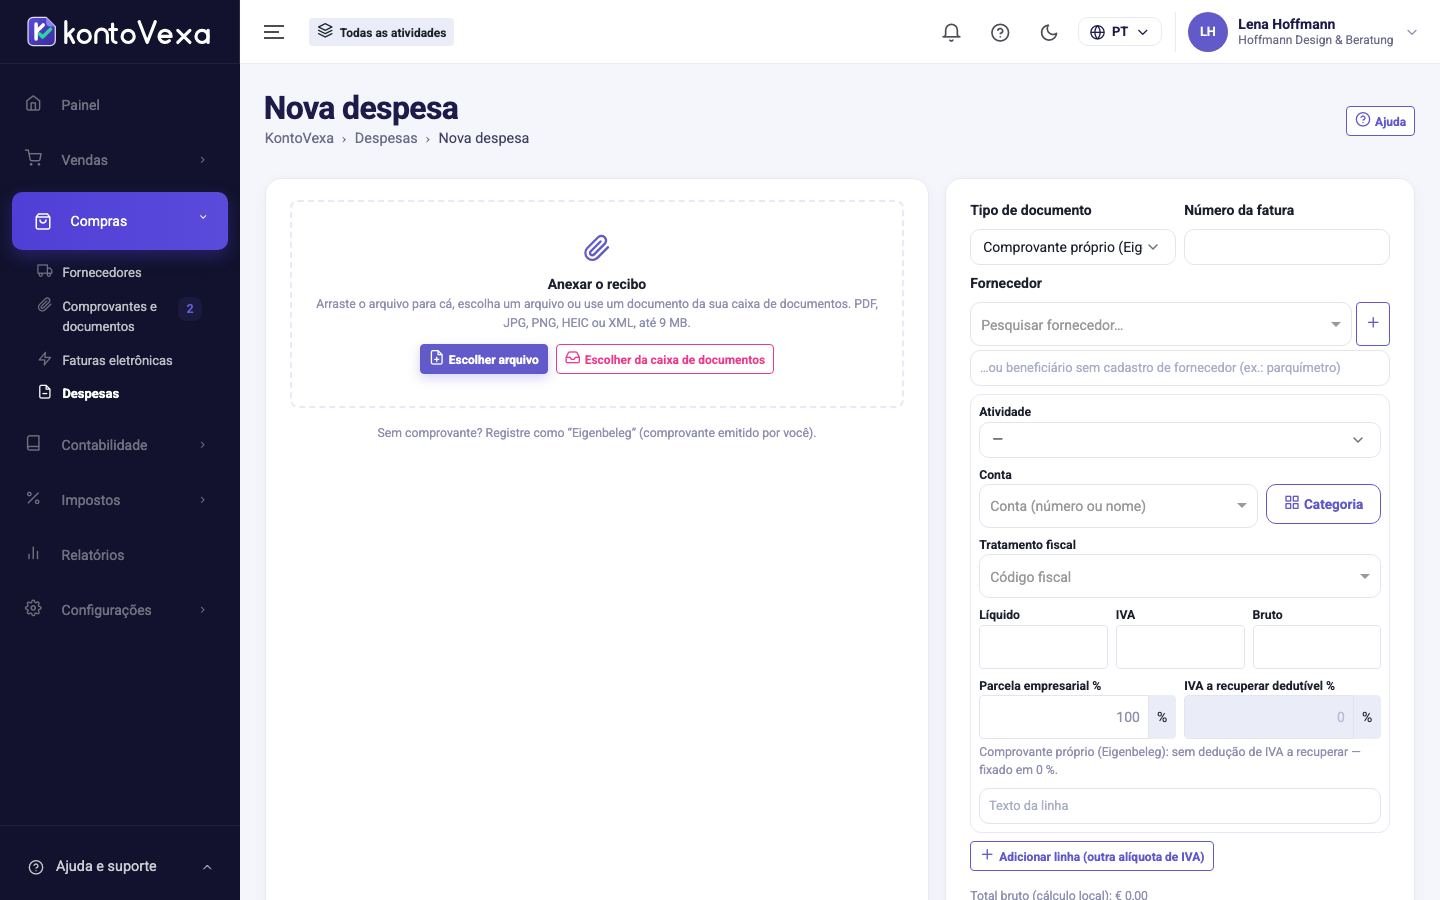Open Fornecedores in the sidebar

coord(101,272)
